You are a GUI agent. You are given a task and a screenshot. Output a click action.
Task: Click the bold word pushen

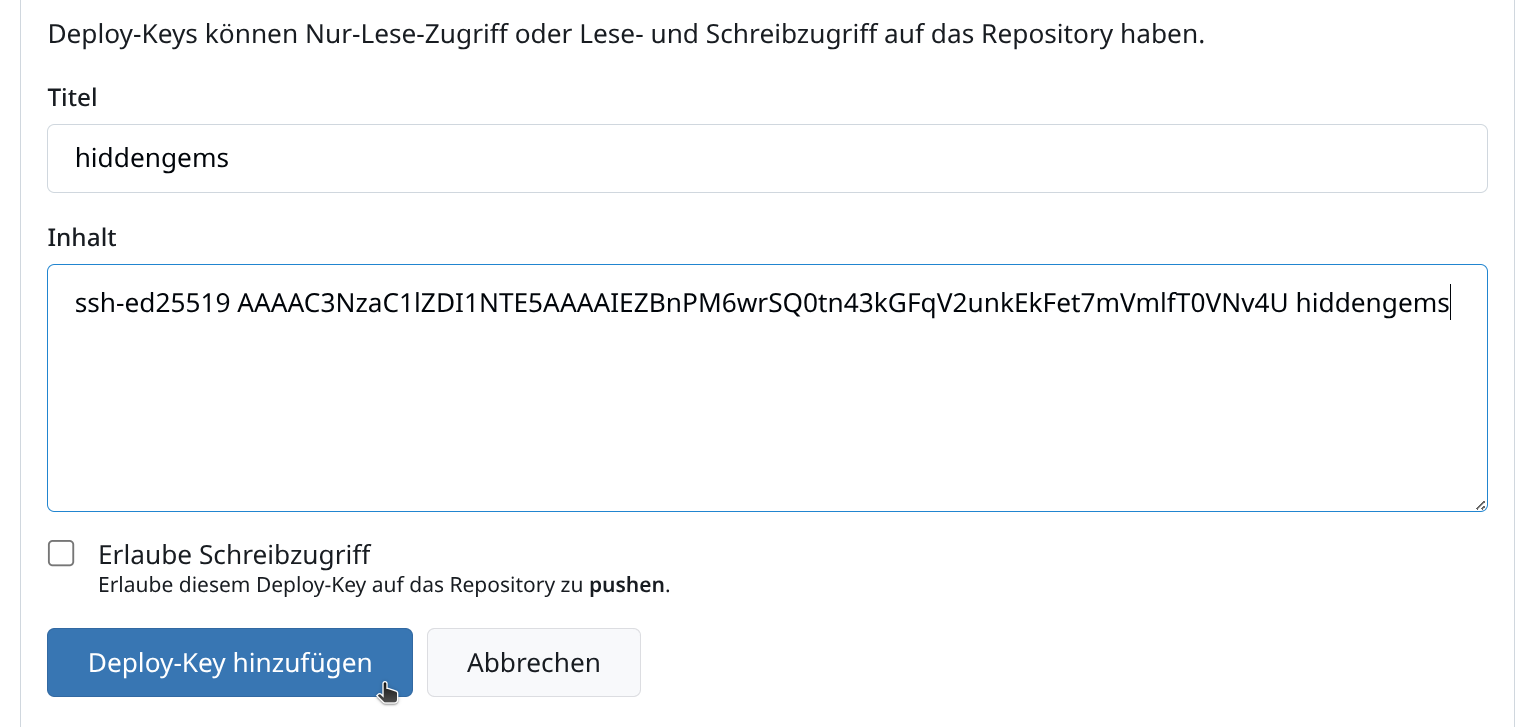627,585
